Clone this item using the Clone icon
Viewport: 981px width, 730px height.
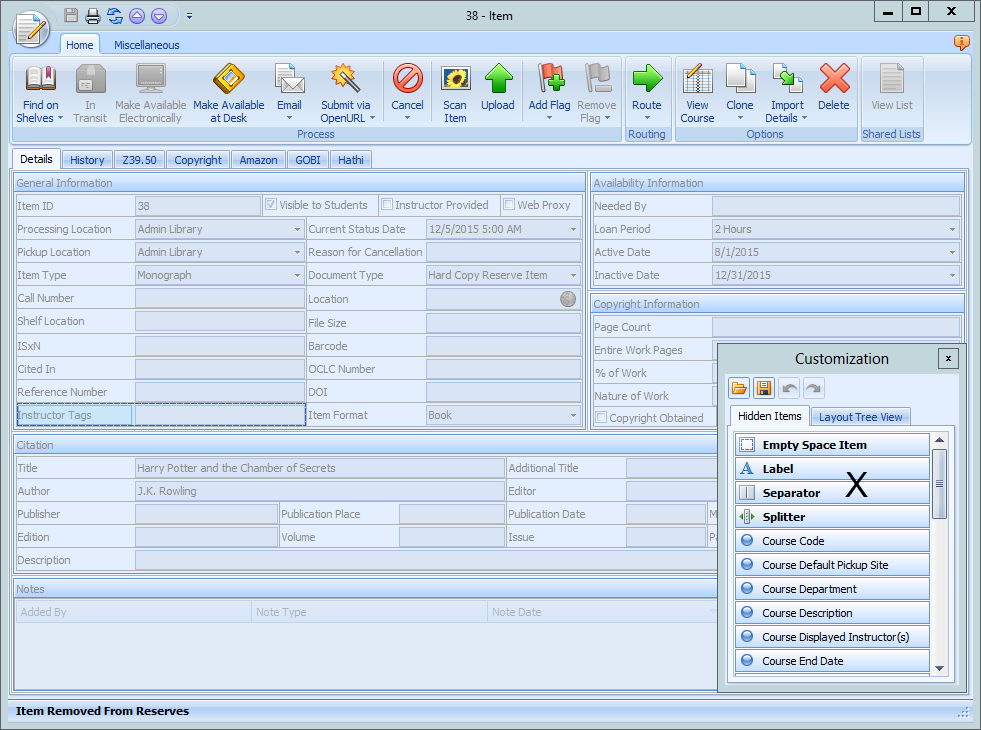pos(740,90)
